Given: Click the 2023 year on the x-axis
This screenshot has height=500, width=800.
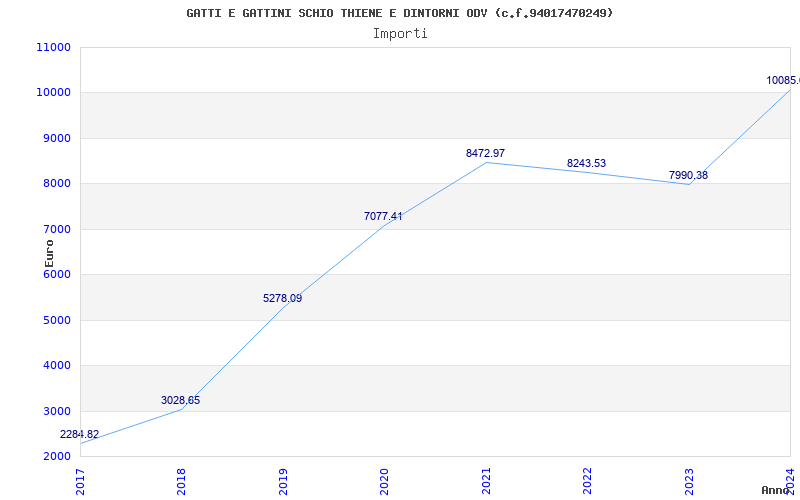Looking at the screenshot, I should tap(690, 480).
